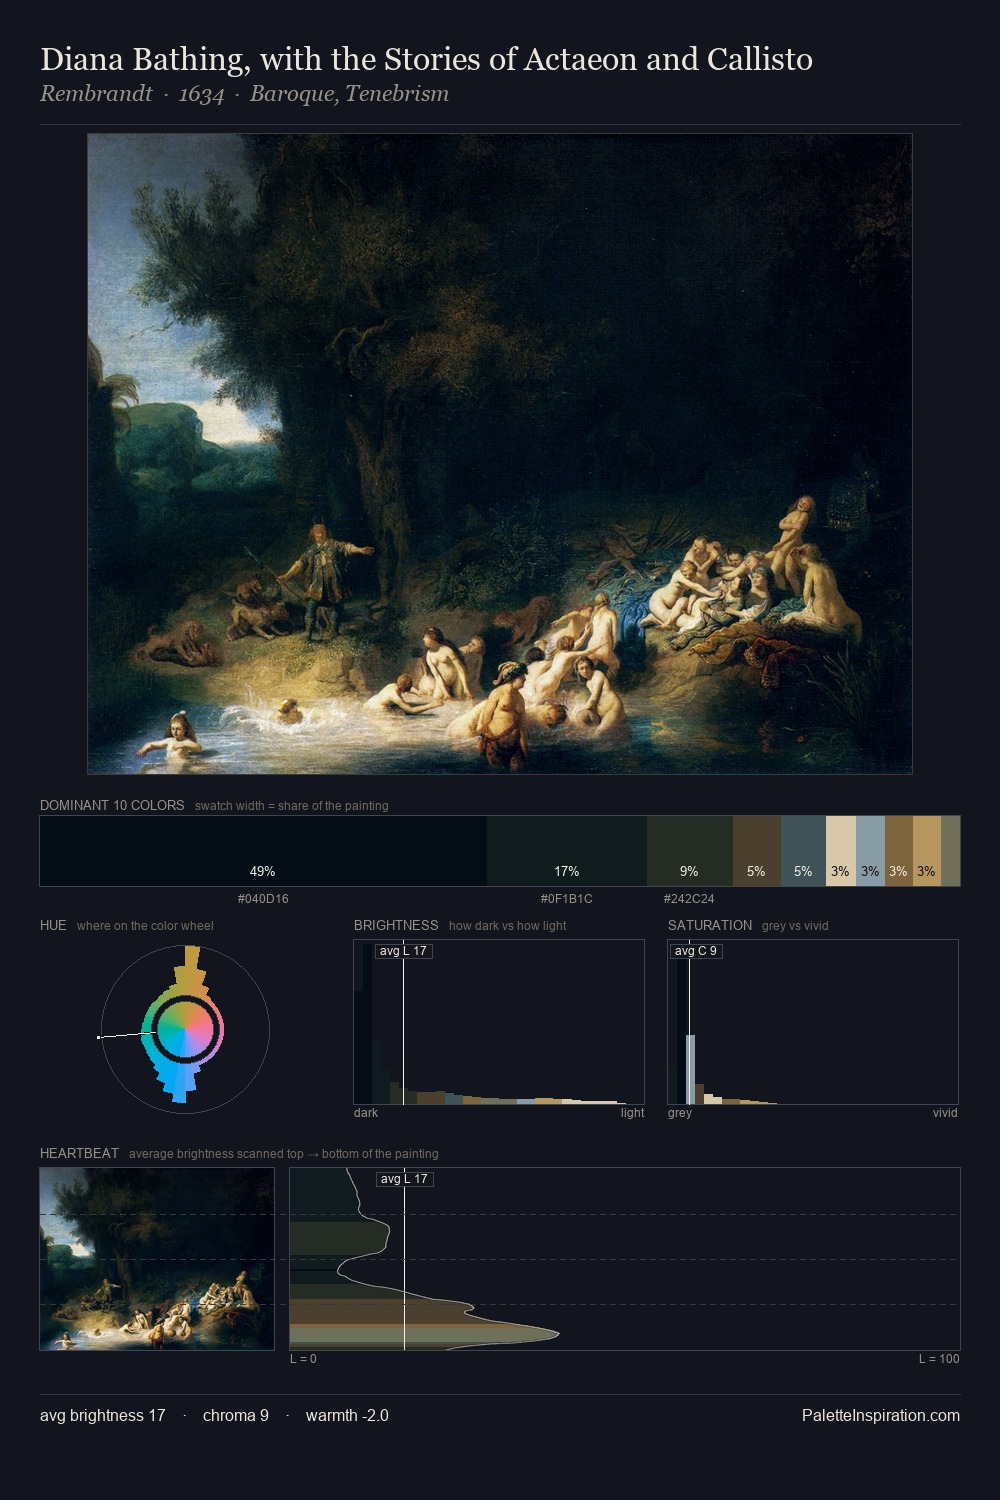Screen dimensions: 1000x1500
Task: Click the 'dark' axis label under Brightness
Action: (366, 1113)
